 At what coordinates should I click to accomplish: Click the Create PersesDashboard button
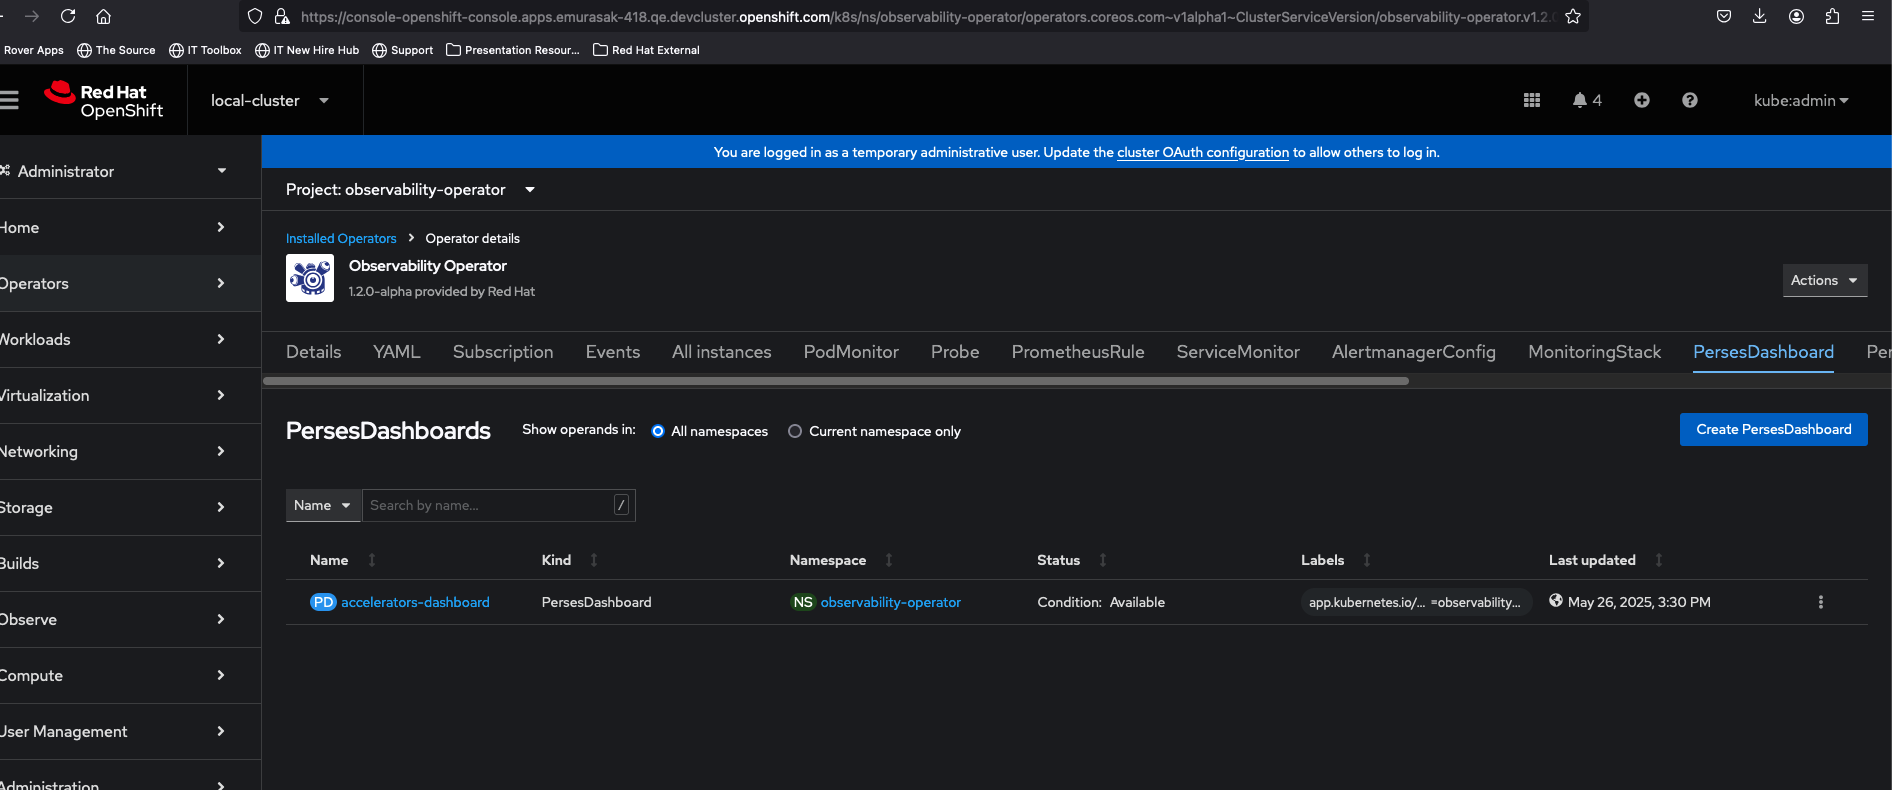(x=1773, y=429)
